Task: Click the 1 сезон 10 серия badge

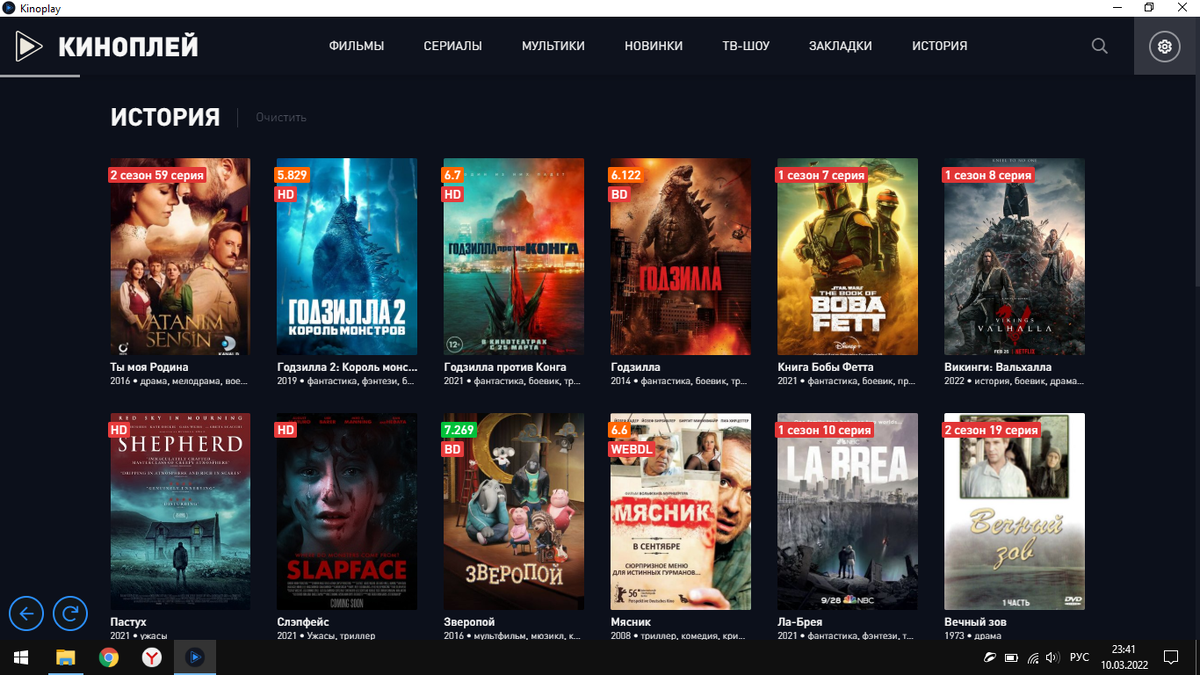Action: pos(824,430)
